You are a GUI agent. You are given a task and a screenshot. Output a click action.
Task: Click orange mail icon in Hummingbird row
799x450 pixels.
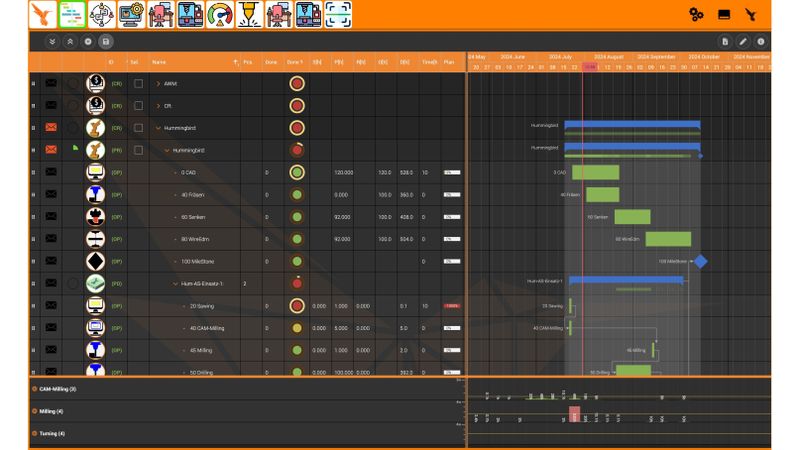tap(51, 128)
